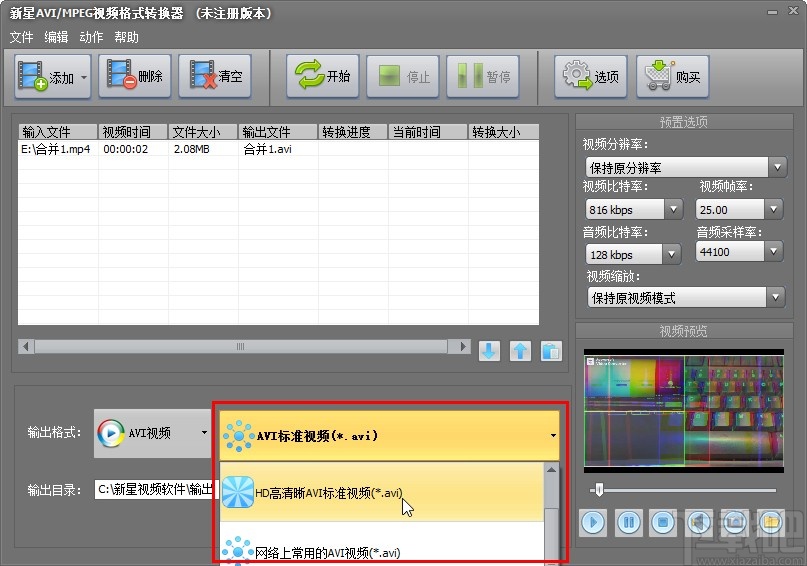
Task: Click the 当前时间 column header
Action: 428,132
